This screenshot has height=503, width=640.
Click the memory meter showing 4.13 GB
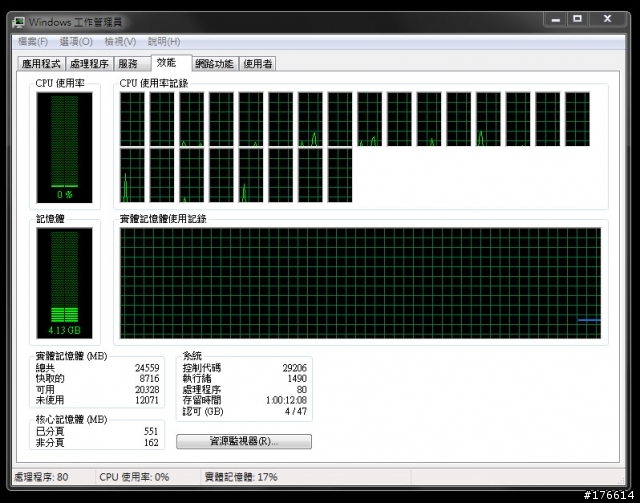tap(64, 283)
